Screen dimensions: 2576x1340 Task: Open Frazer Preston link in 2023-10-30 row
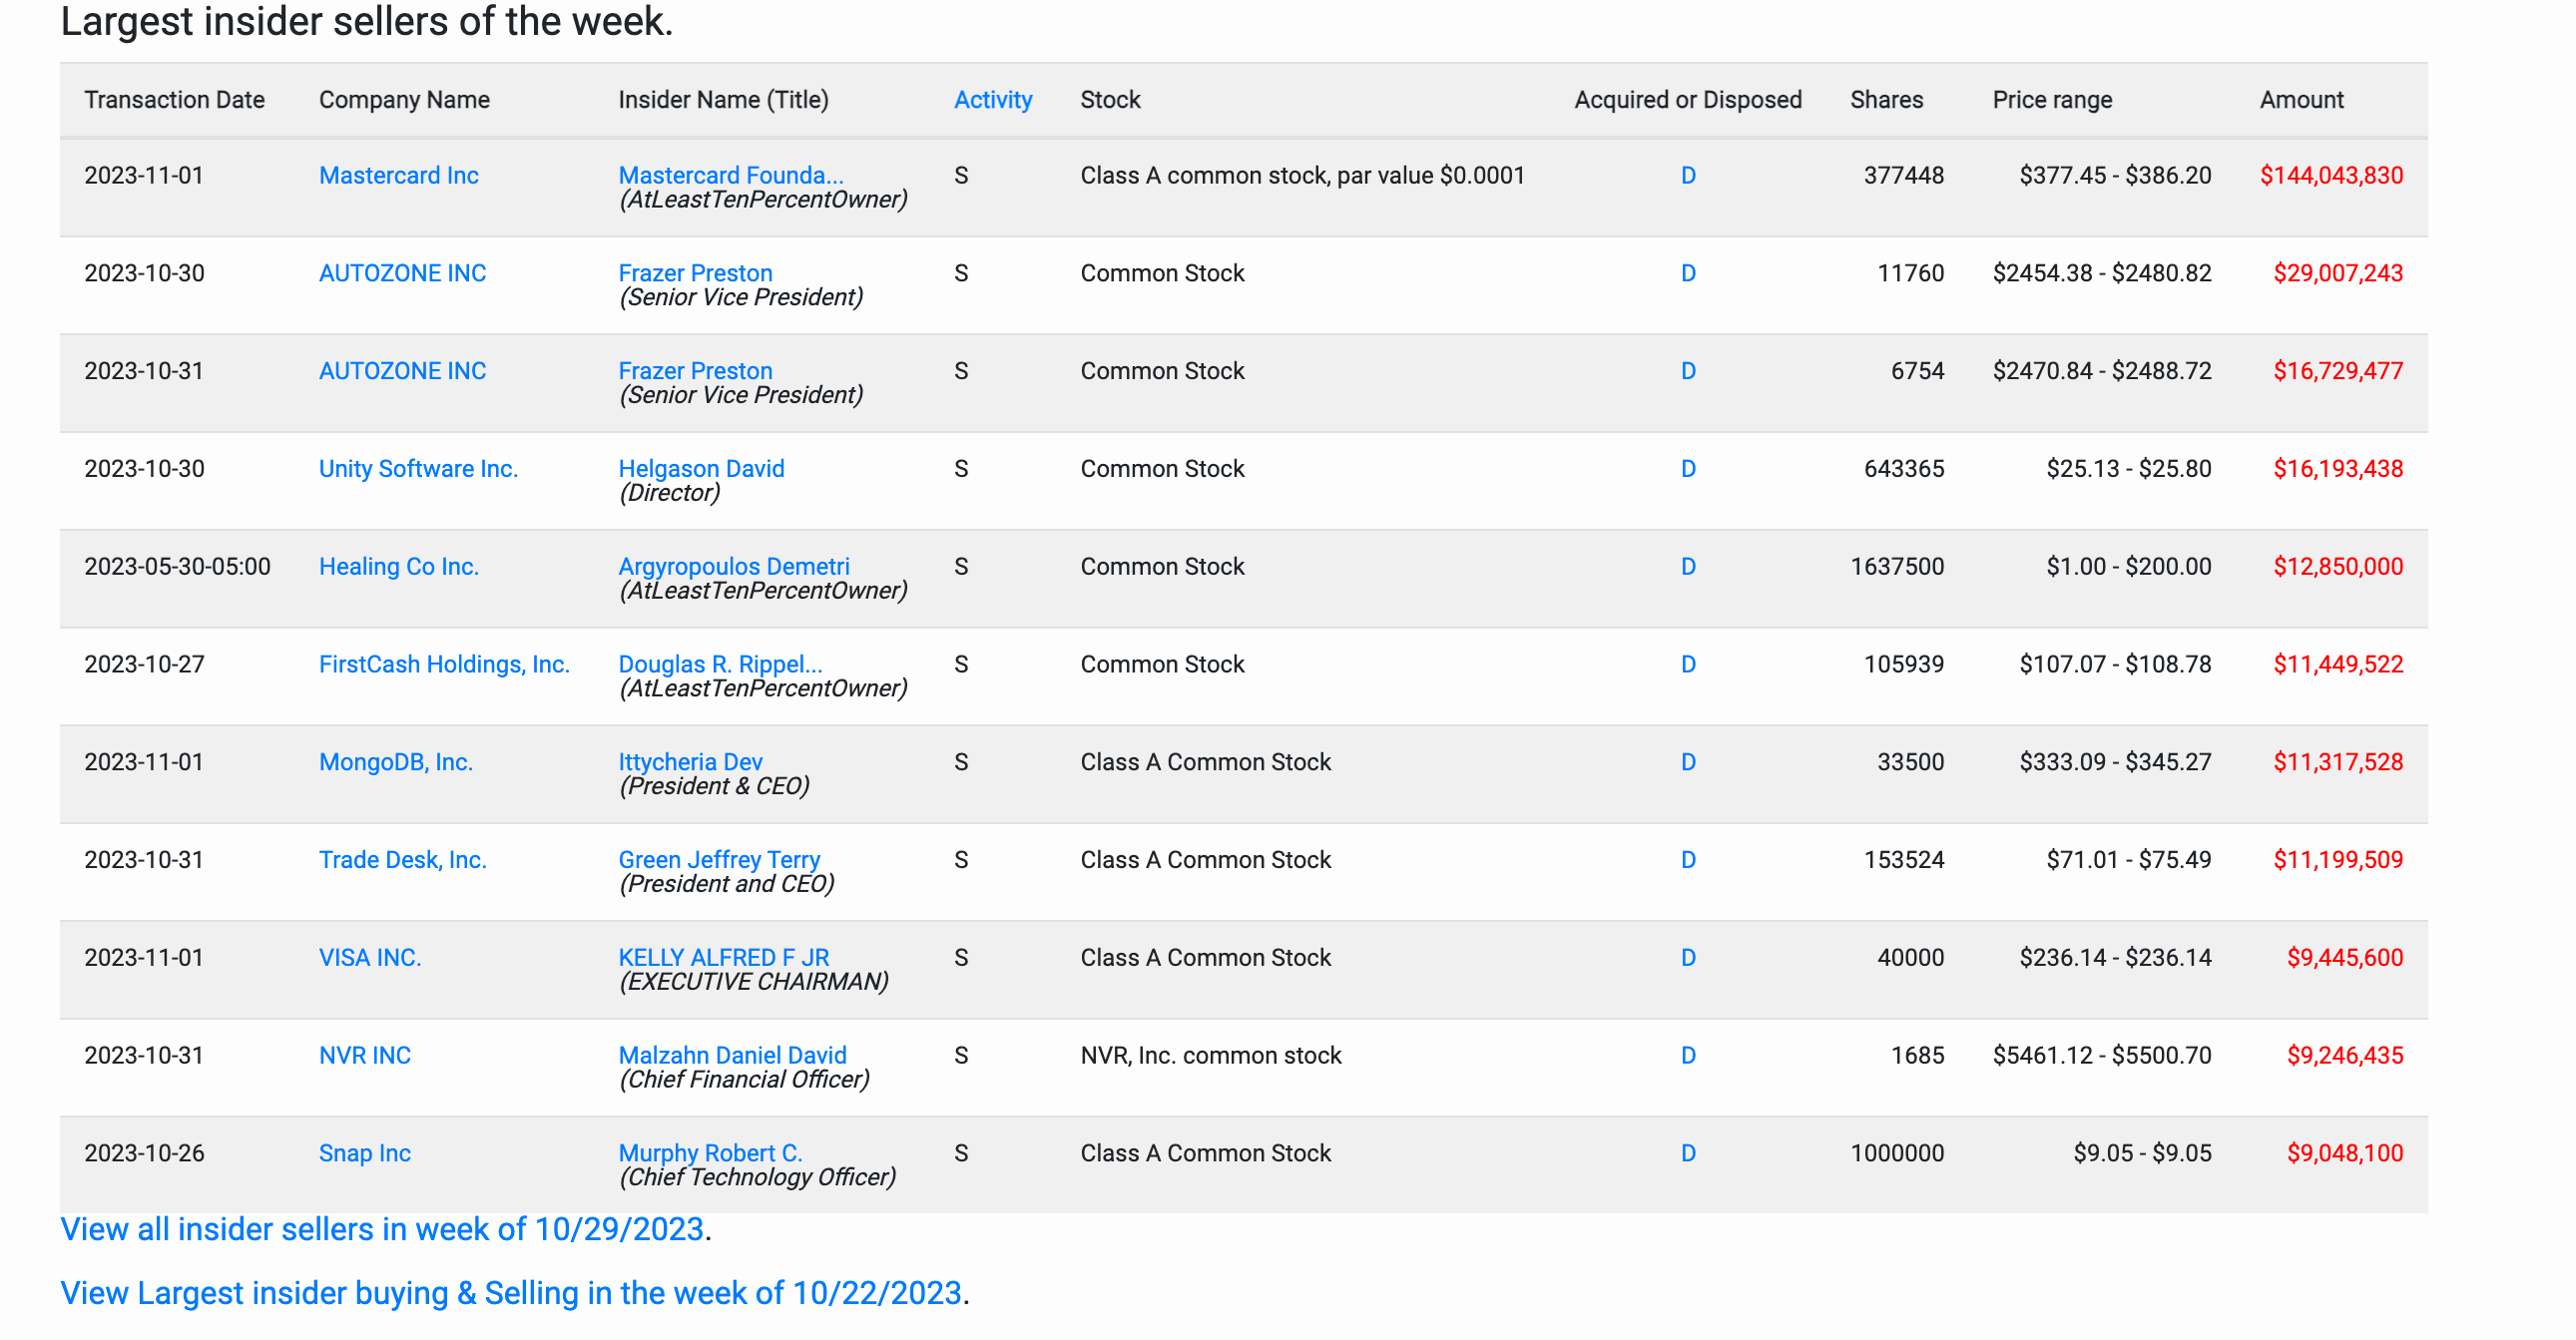[695, 273]
